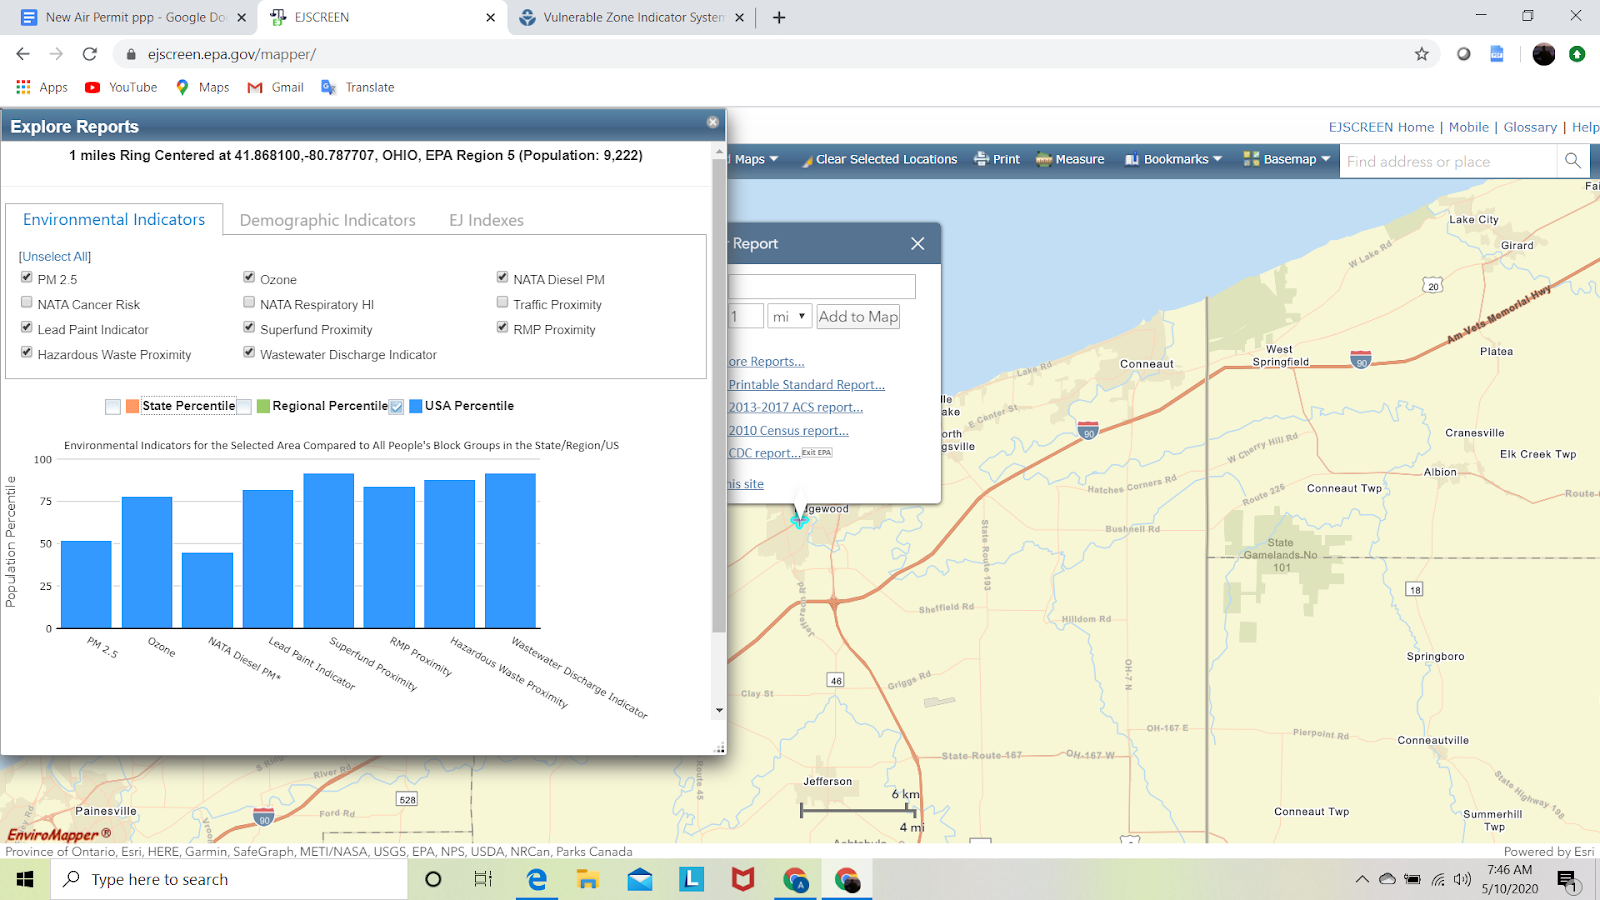Viewport: 1600px width, 900px height.
Task: Open Microsoft Edge from the taskbar
Action: pyautogui.click(x=537, y=879)
